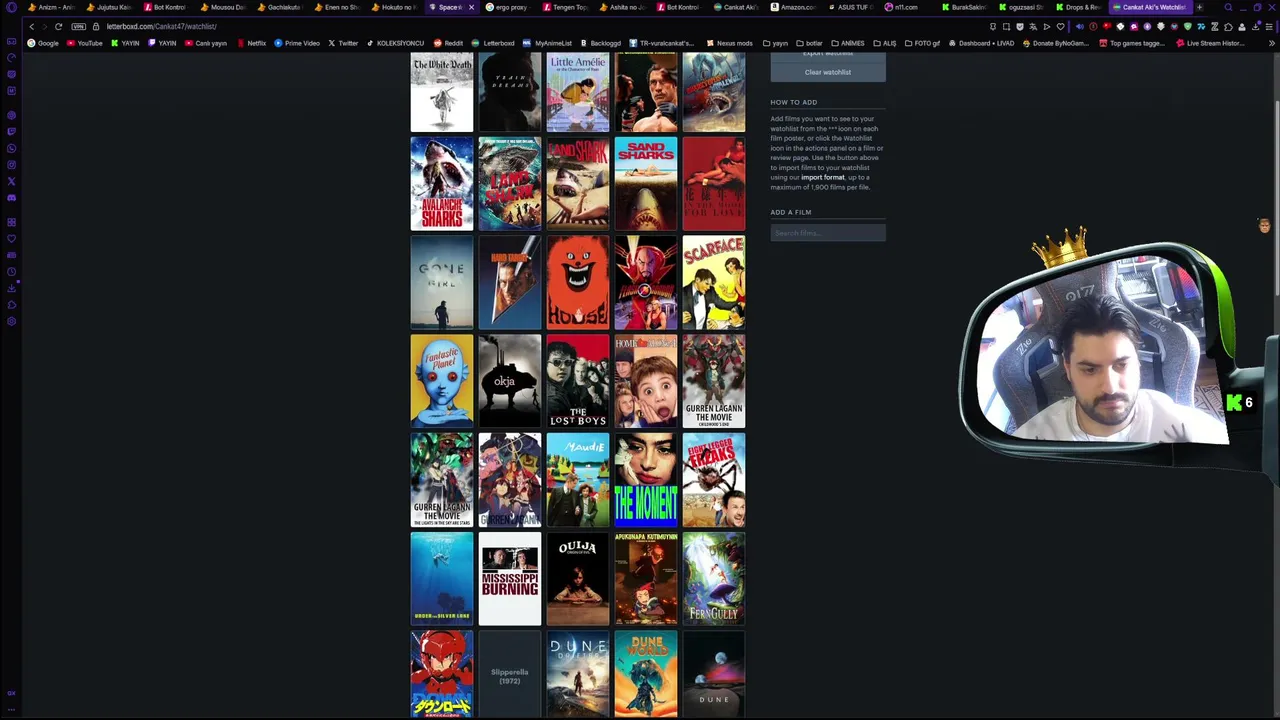This screenshot has width=1280, height=720.
Task: Expand the FOTO gif bookmarks folder
Action: click(921, 43)
